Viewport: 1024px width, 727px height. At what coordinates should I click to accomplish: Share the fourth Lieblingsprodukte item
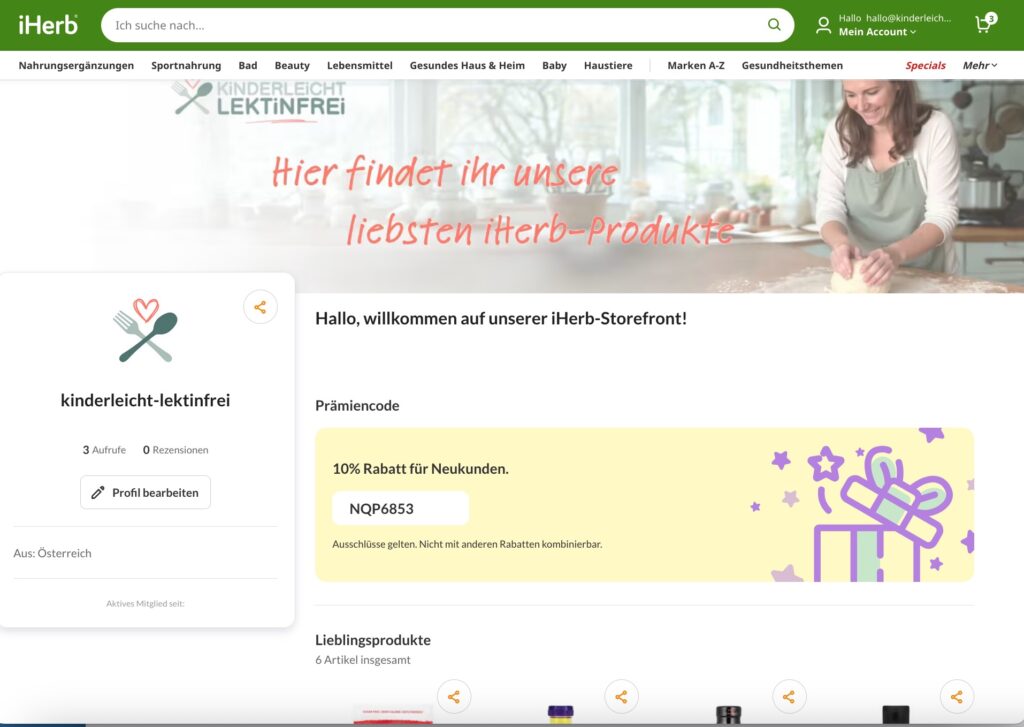tap(957, 697)
